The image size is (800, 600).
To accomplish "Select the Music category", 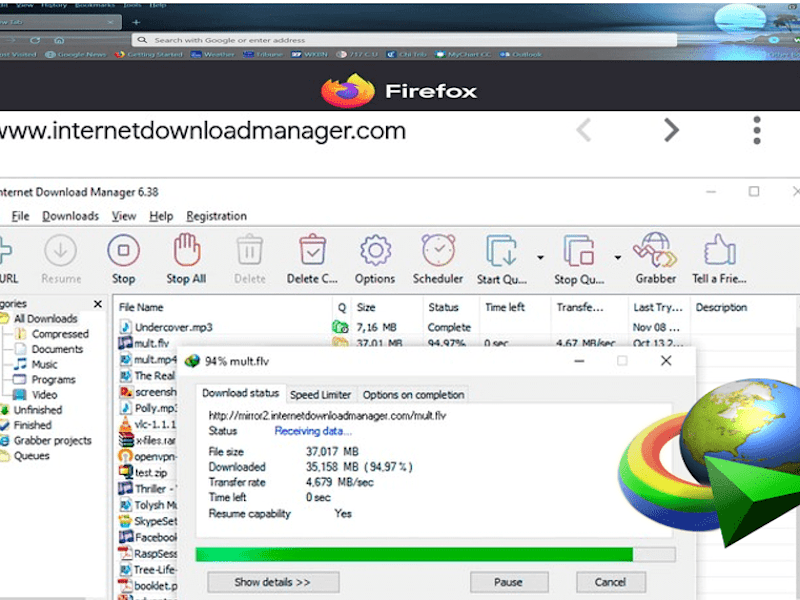I will (x=44, y=364).
